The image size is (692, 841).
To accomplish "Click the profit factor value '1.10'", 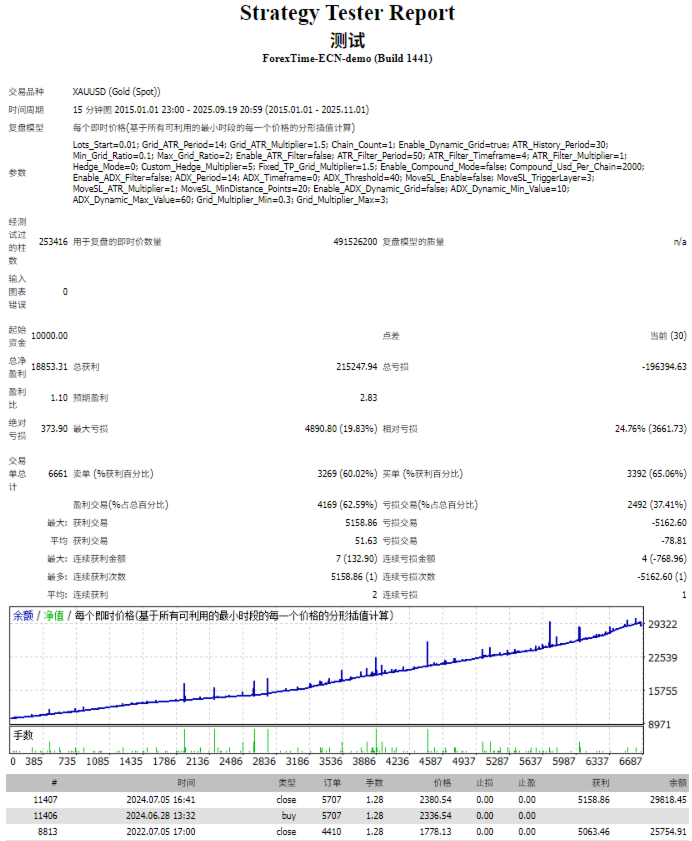I will (x=59, y=398).
